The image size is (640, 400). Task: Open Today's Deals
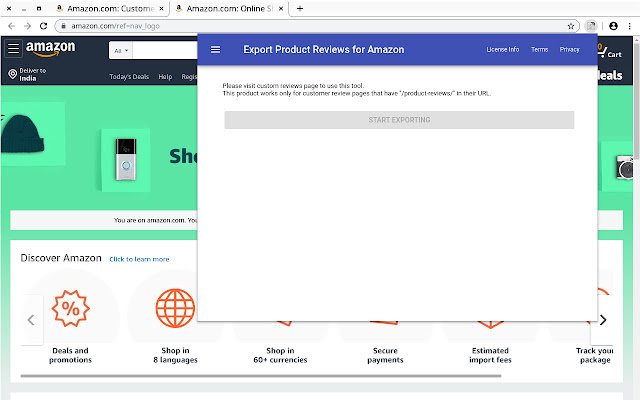(x=129, y=77)
